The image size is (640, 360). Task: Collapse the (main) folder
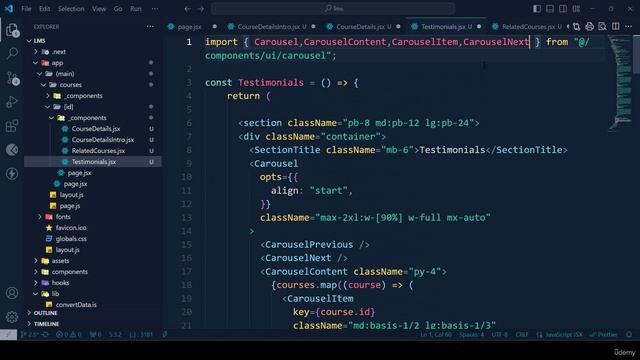pyautogui.click(x=40, y=74)
